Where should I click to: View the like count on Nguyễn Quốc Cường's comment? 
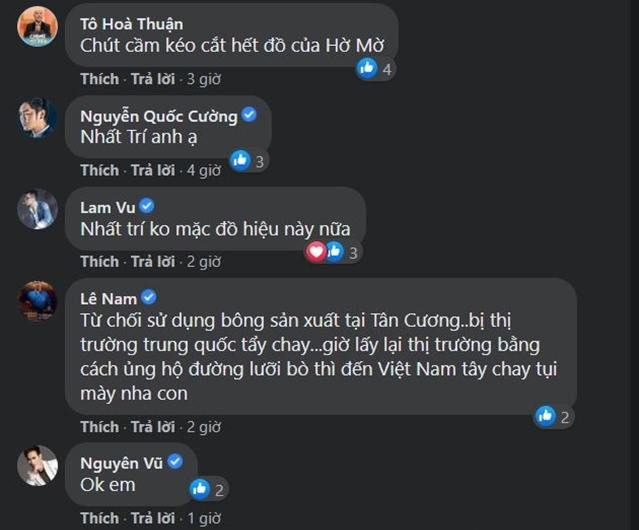click(x=260, y=162)
